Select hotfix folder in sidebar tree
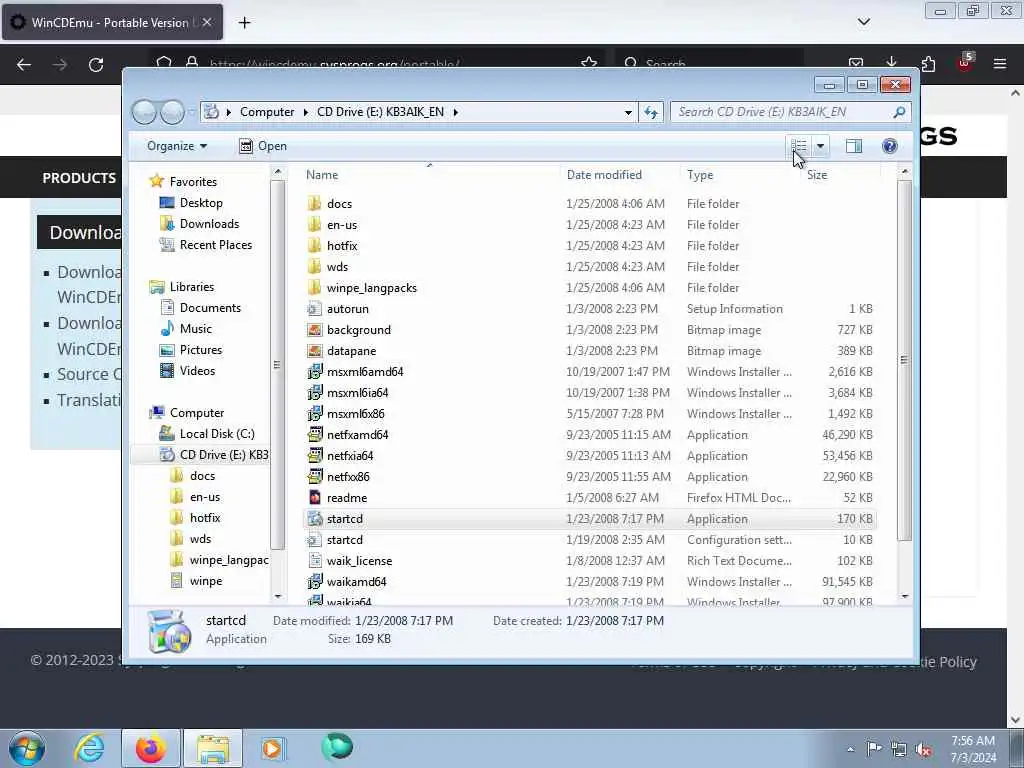 (205, 518)
